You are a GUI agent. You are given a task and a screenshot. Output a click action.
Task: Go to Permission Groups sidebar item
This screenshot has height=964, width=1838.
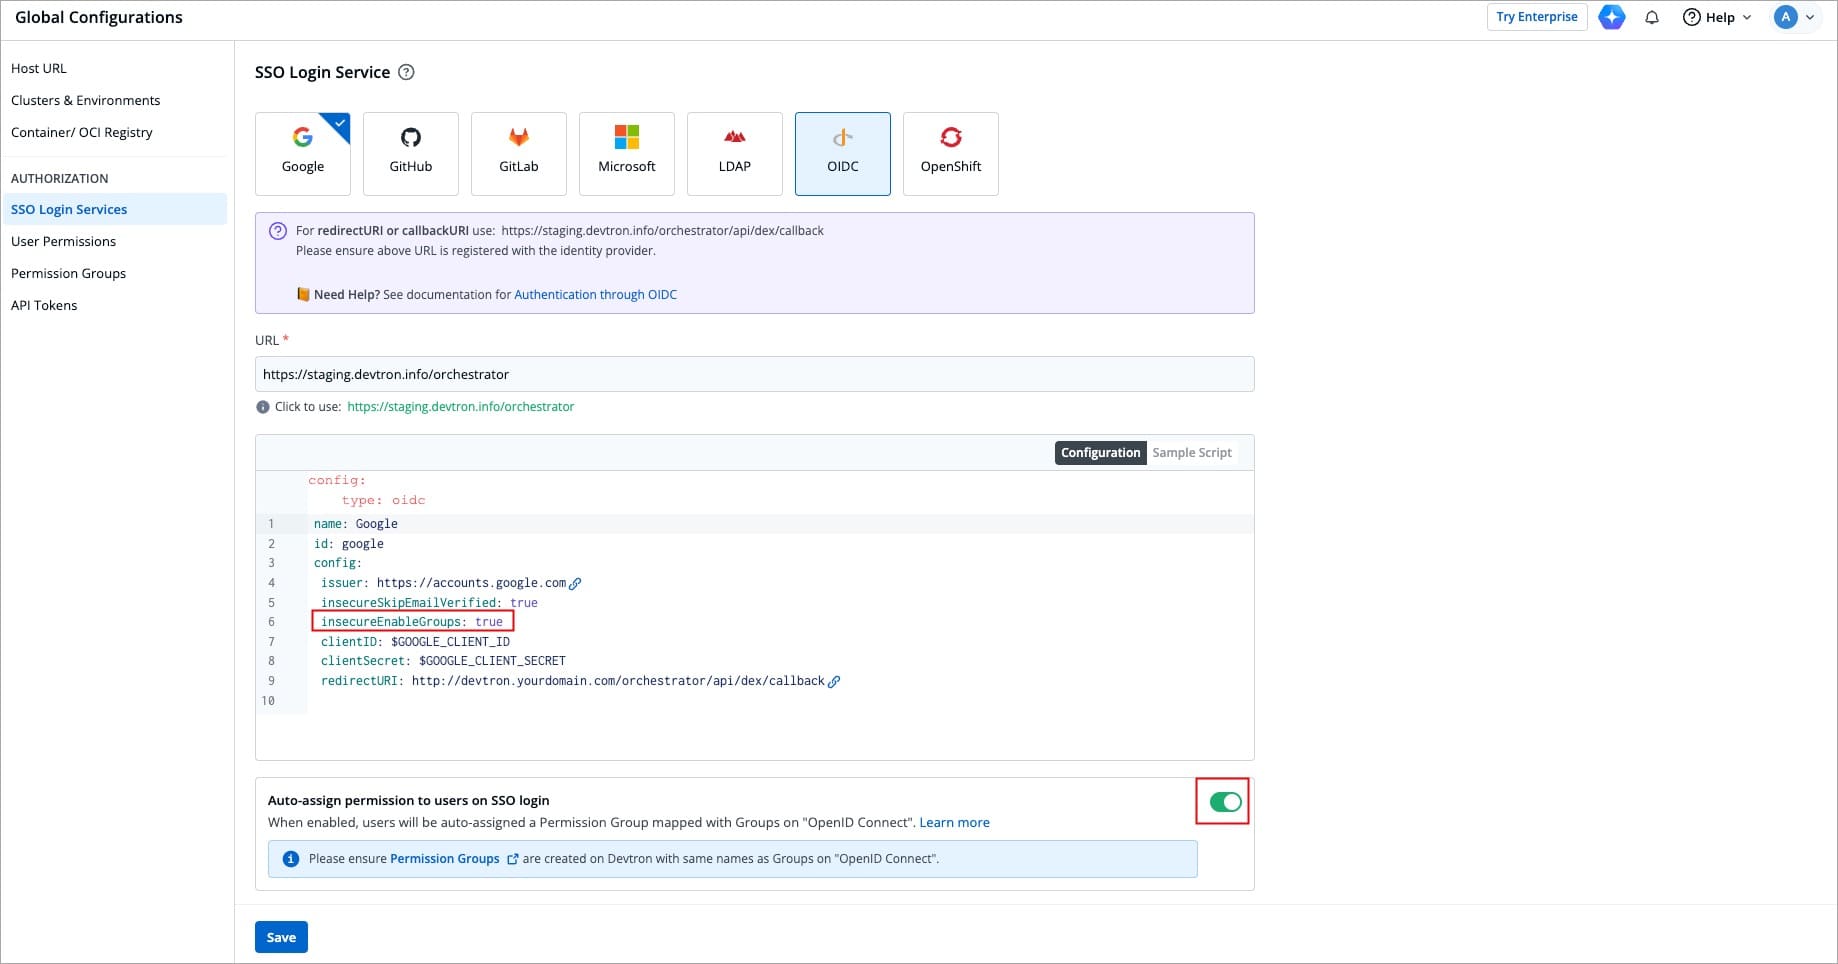68,273
